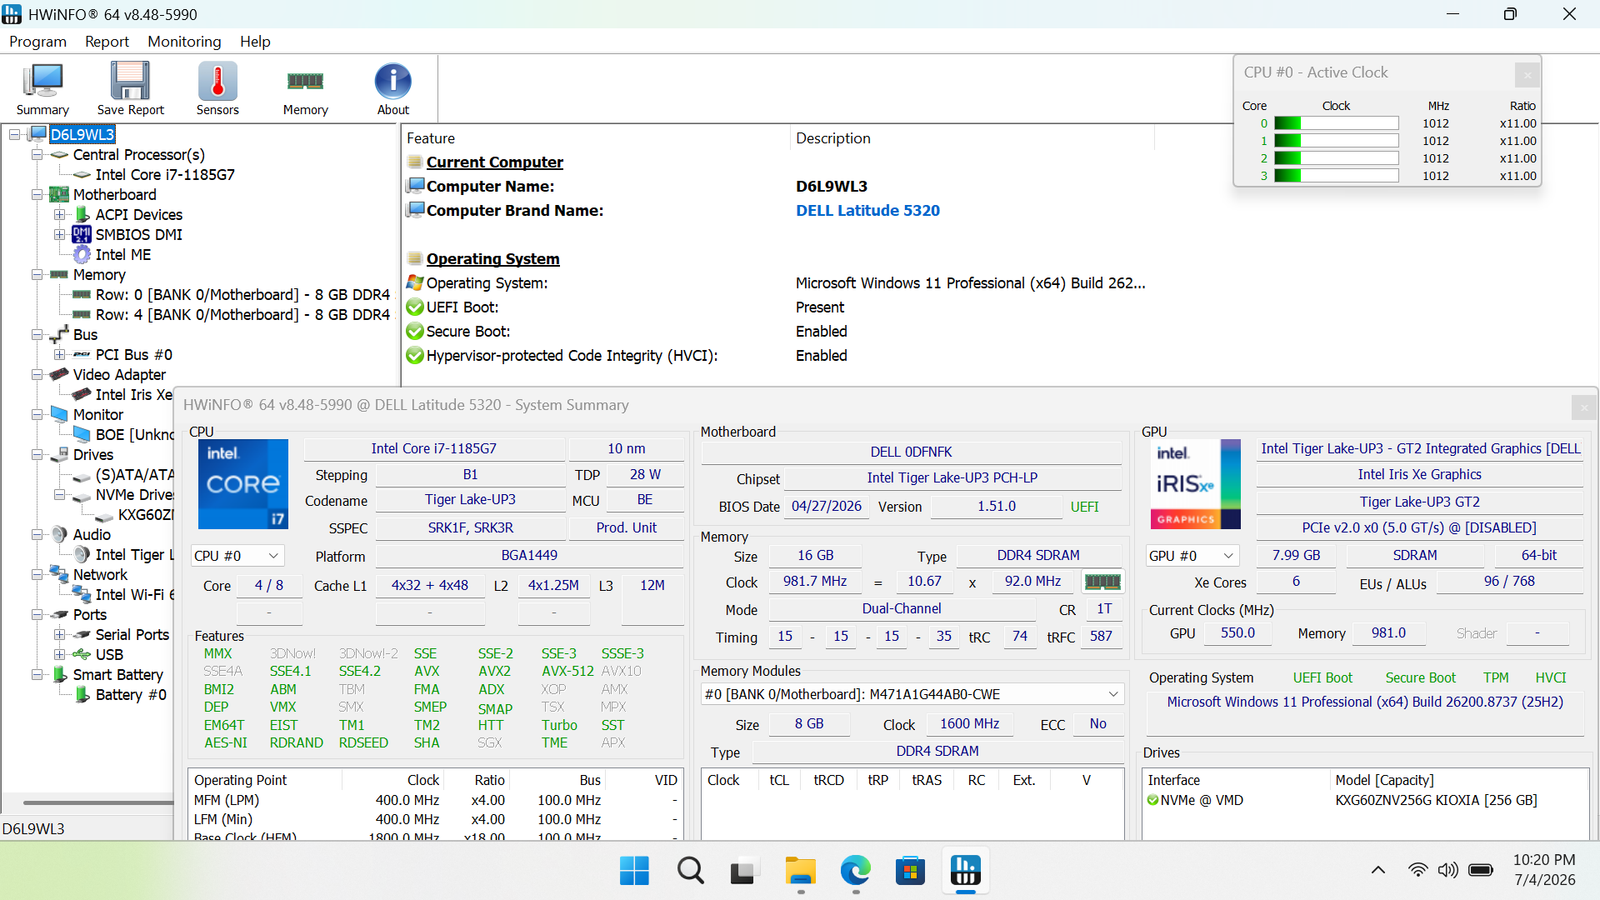The width and height of the screenshot is (1600, 900).
Task: Select Intel ME in the tree
Action: [x=123, y=255]
